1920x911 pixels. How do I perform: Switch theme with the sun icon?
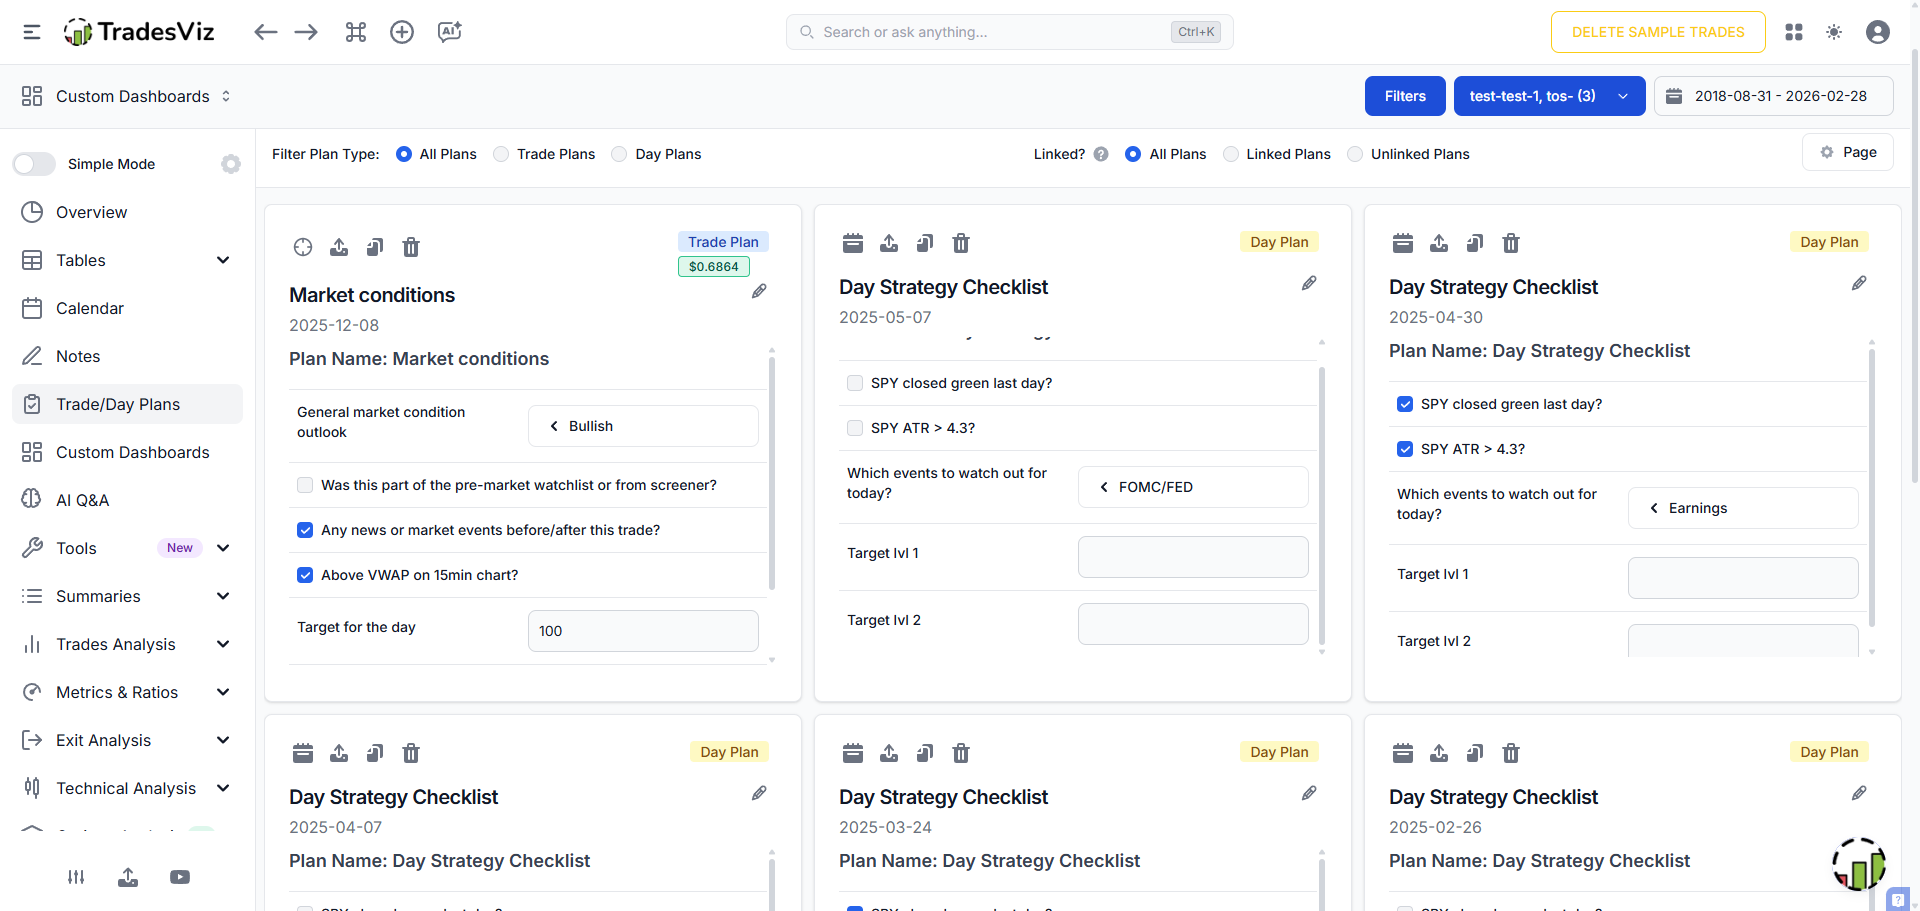coord(1834,32)
